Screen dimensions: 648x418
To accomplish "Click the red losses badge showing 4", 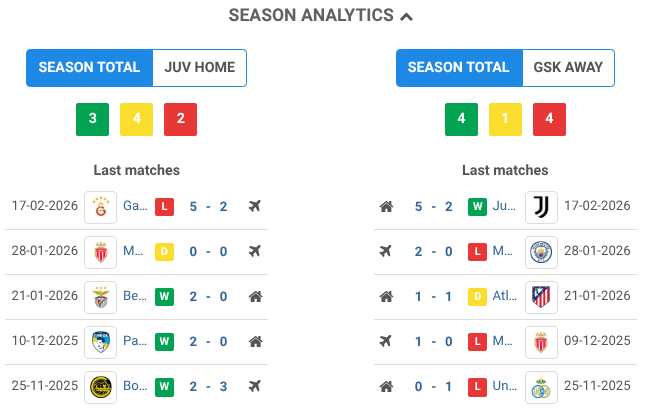I will pyautogui.click(x=550, y=119).
